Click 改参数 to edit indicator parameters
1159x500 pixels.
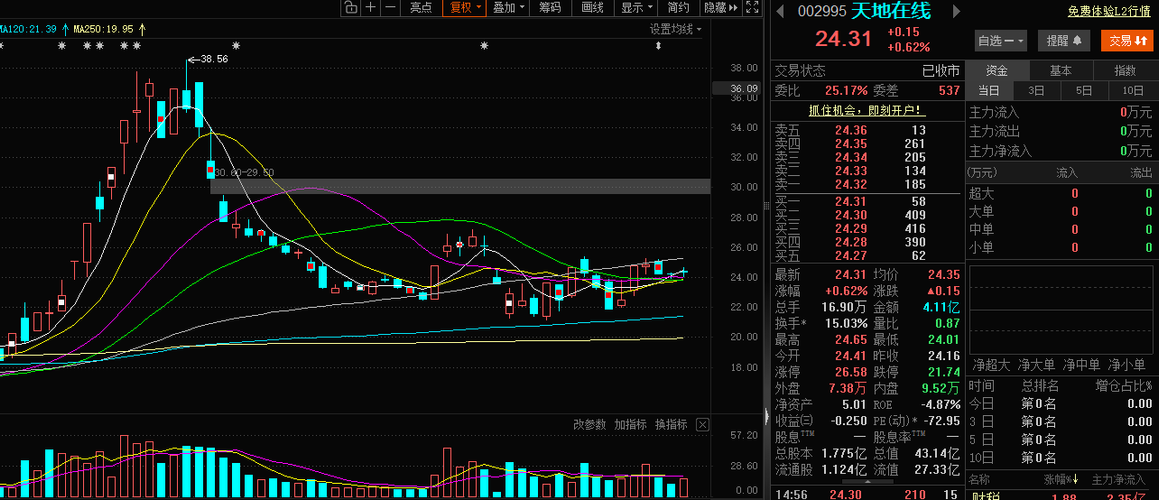[589, 425]
